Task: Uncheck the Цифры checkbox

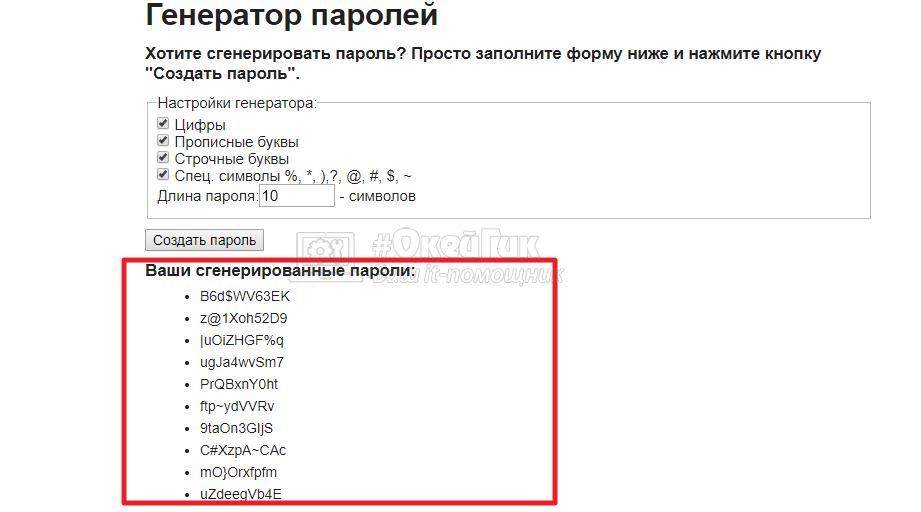Action: [x=163, y=123]
